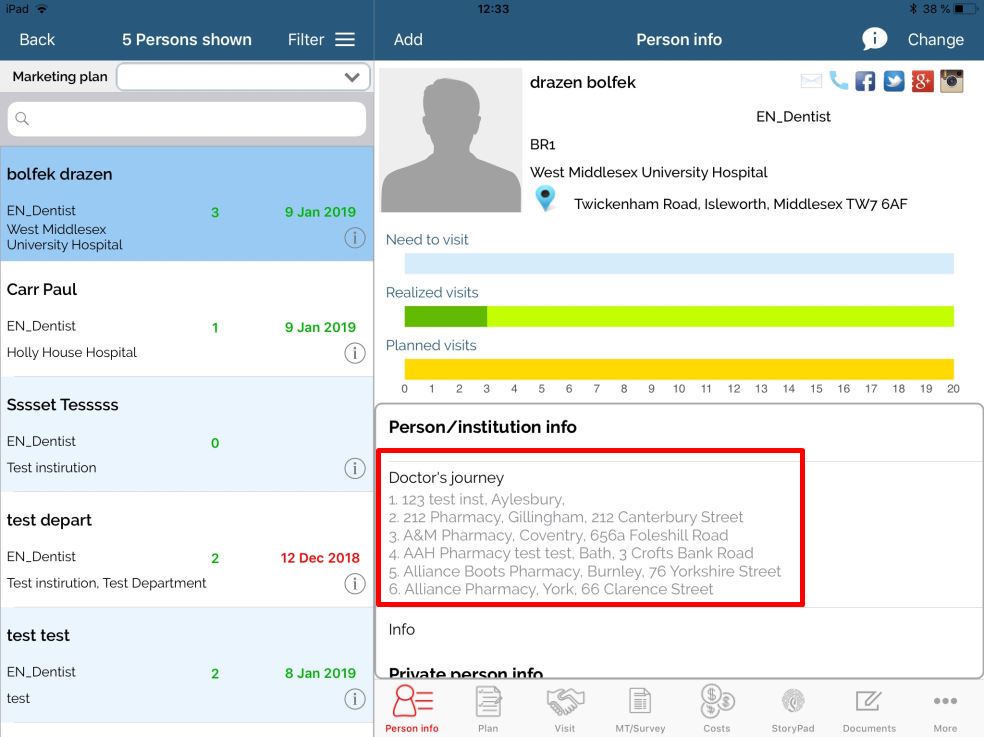The image size is (984, 737).
Task: Open the StoryPad tab
Action: coord(793,708)
